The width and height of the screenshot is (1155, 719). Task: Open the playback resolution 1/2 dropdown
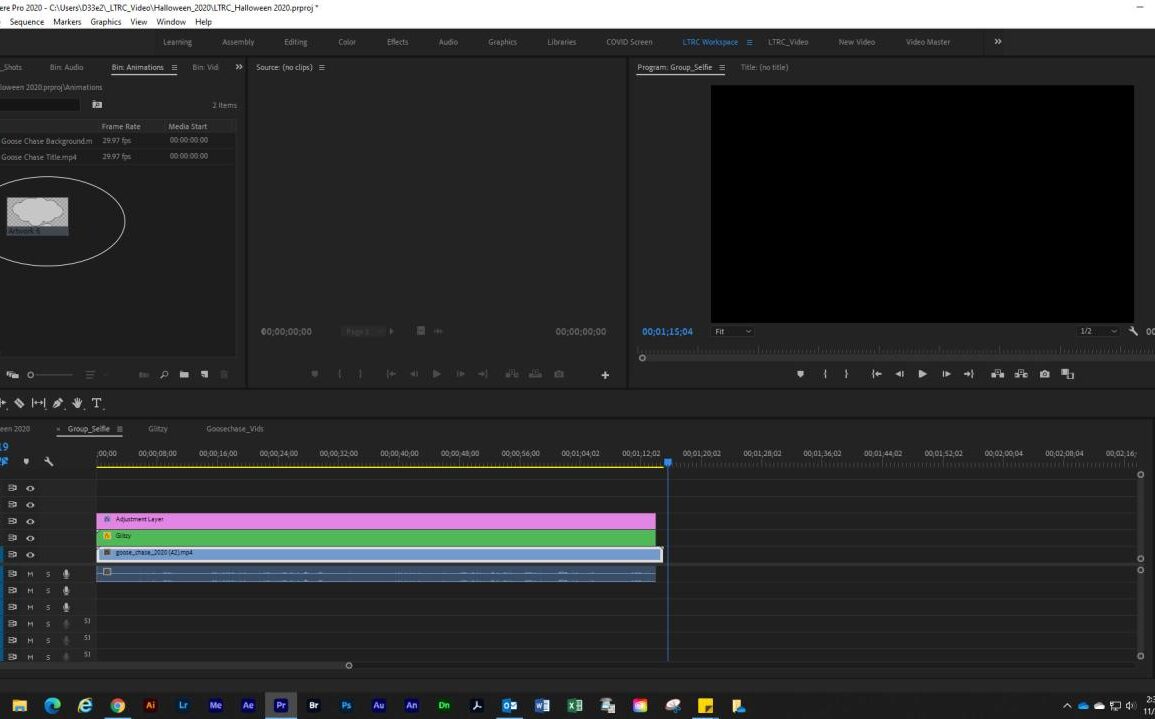click(x=1098, y=332)
